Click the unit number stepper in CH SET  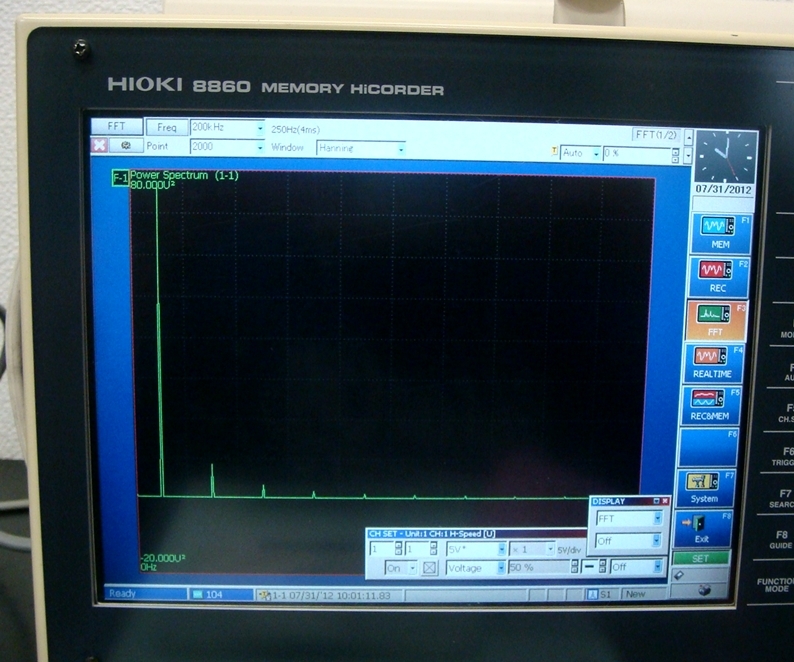pyautogui.click(x=399, y=549)
